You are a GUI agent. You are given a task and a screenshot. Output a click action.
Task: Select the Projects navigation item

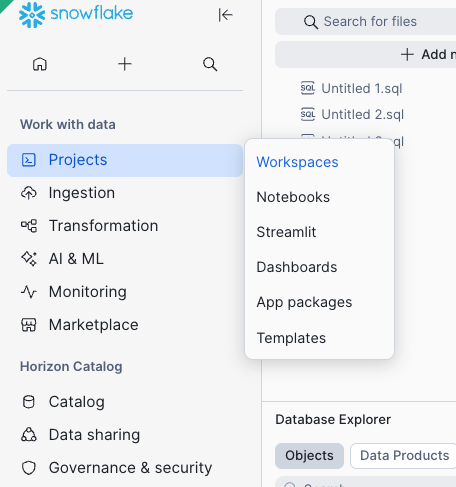[125, 160]
